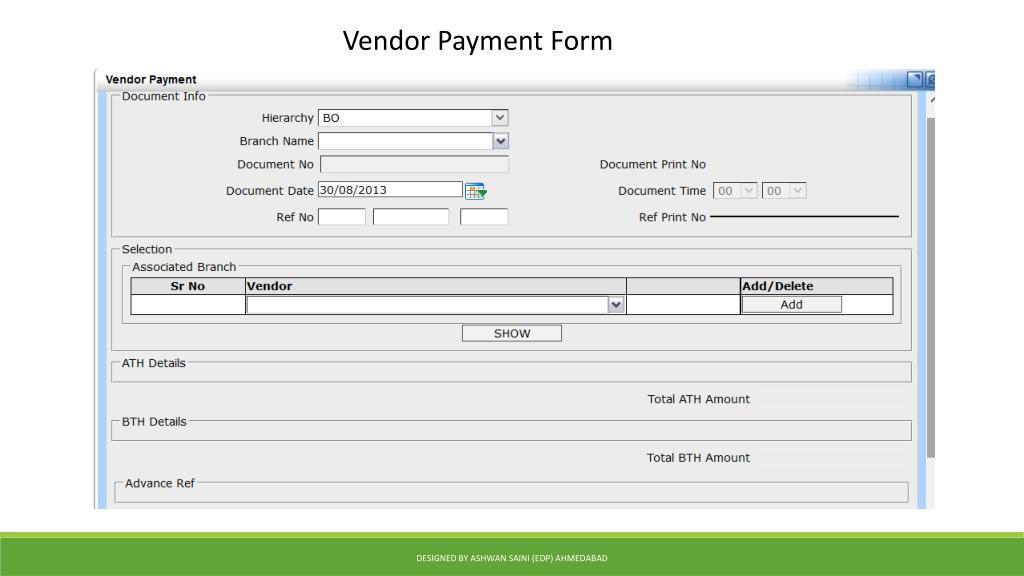Screen dimensions: 1024x576
Task: Click the Vendor Payment window title
Action: [x=151, y=80]
